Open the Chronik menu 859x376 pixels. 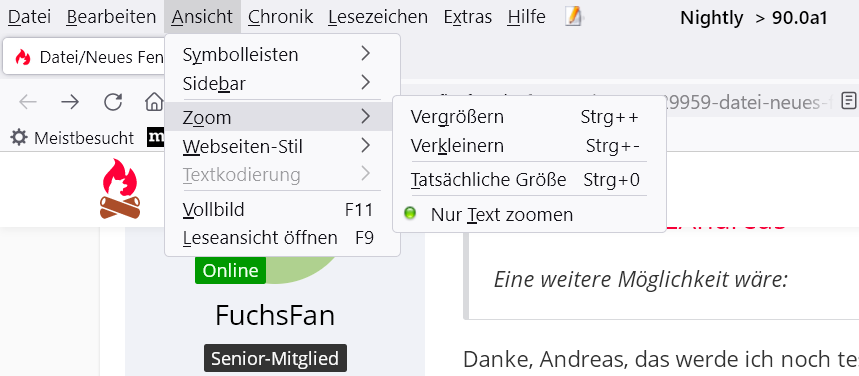point(280,17)
